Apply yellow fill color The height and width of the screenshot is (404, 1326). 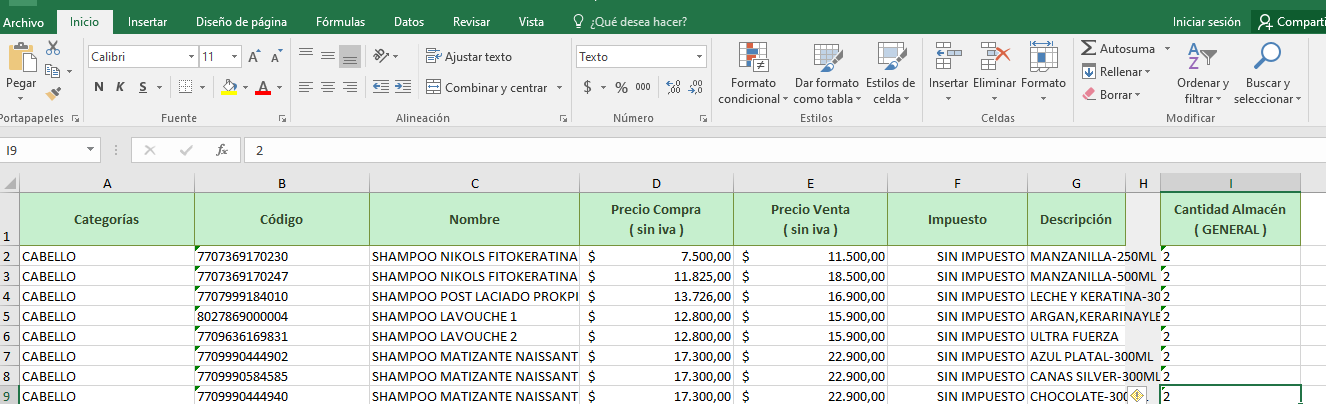pos(229,87)
